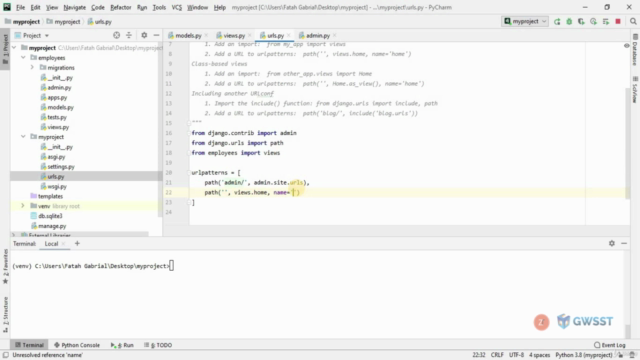This screenshot has height=360, width=640.
Task: Close the admin.py editor tab
Action: (334, 36)
